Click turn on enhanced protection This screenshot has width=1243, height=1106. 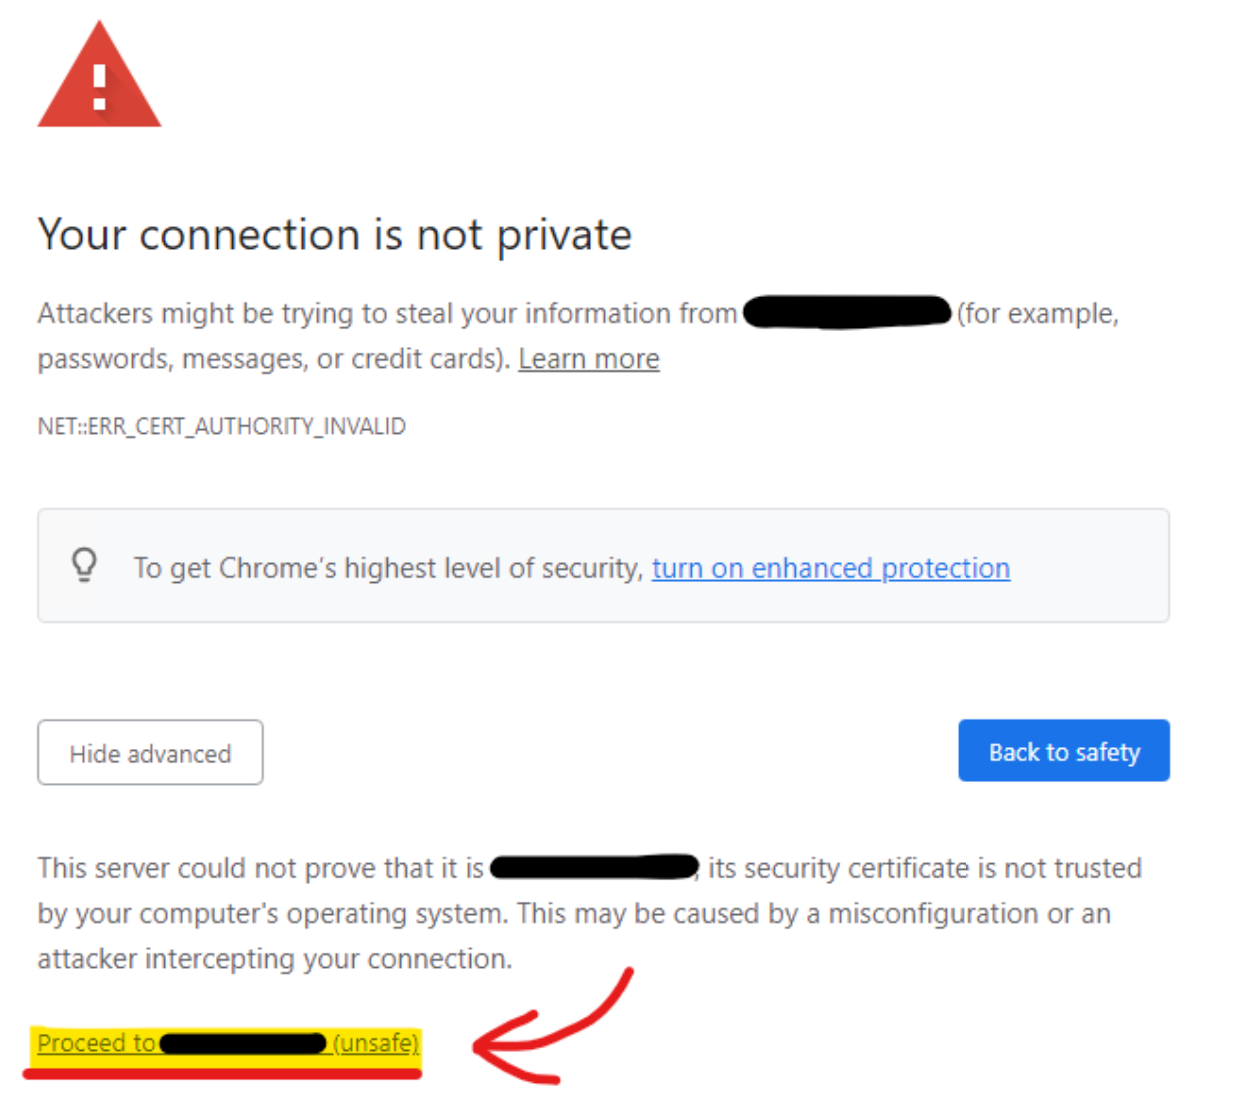pos(830,567)
